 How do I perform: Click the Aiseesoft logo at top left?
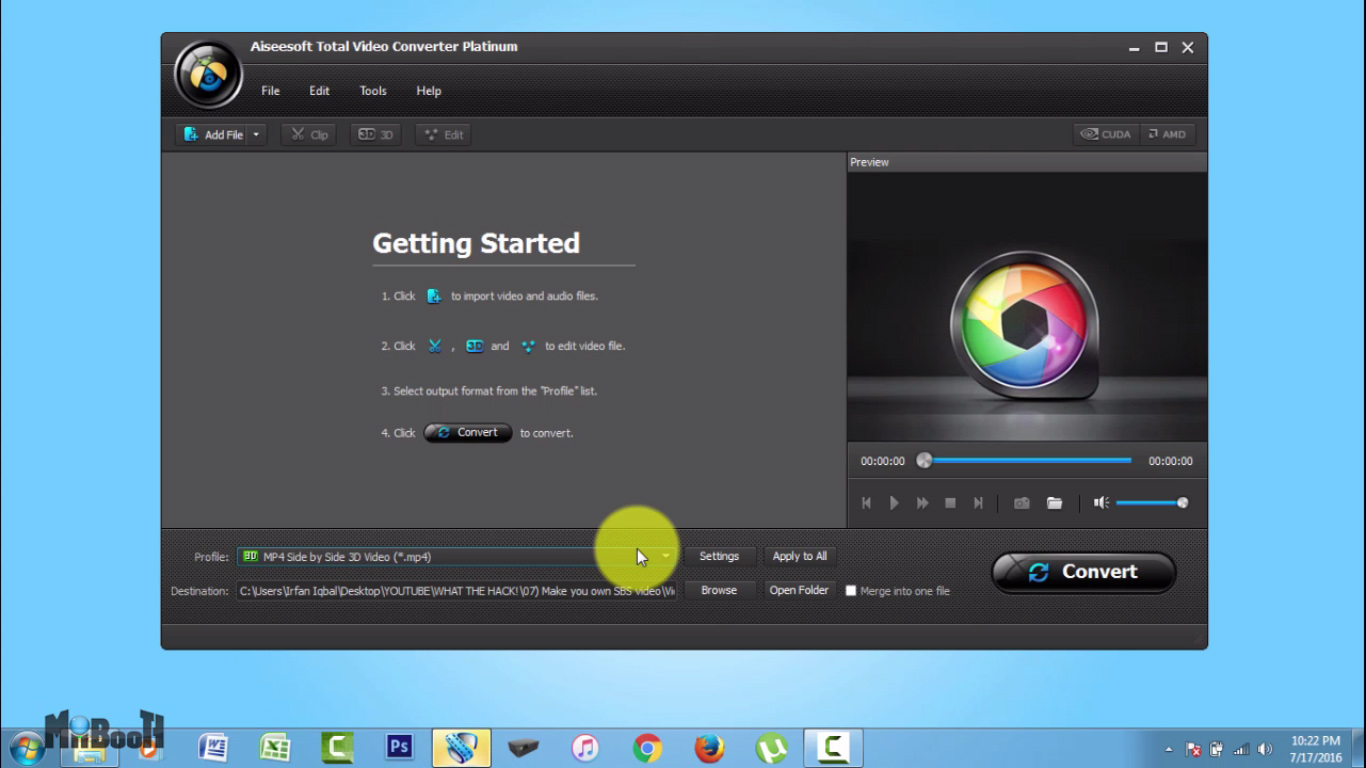pos(208,74)
